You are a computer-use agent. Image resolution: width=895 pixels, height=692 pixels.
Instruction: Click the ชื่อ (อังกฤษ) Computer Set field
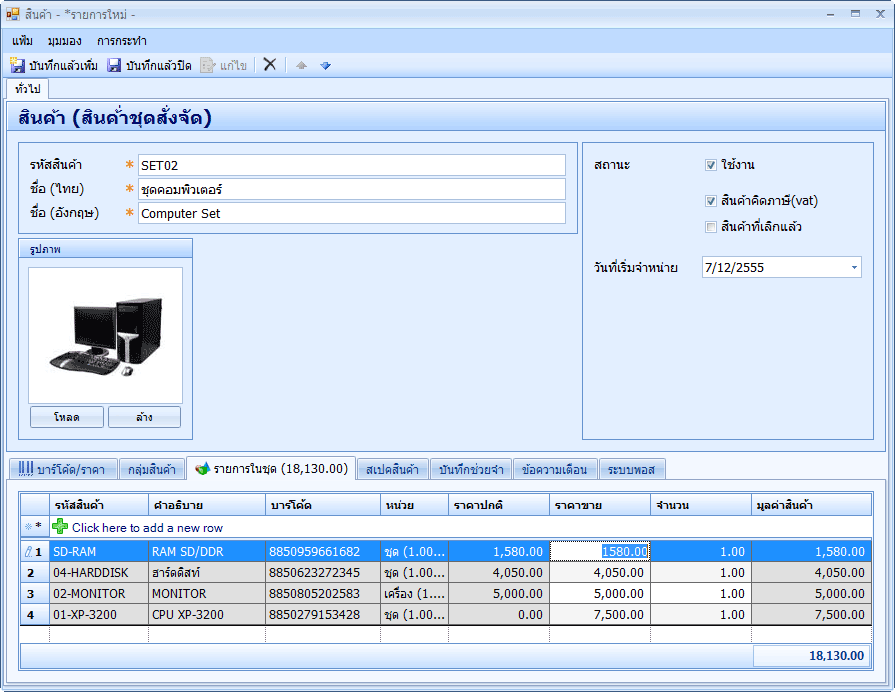pos(351,213)
